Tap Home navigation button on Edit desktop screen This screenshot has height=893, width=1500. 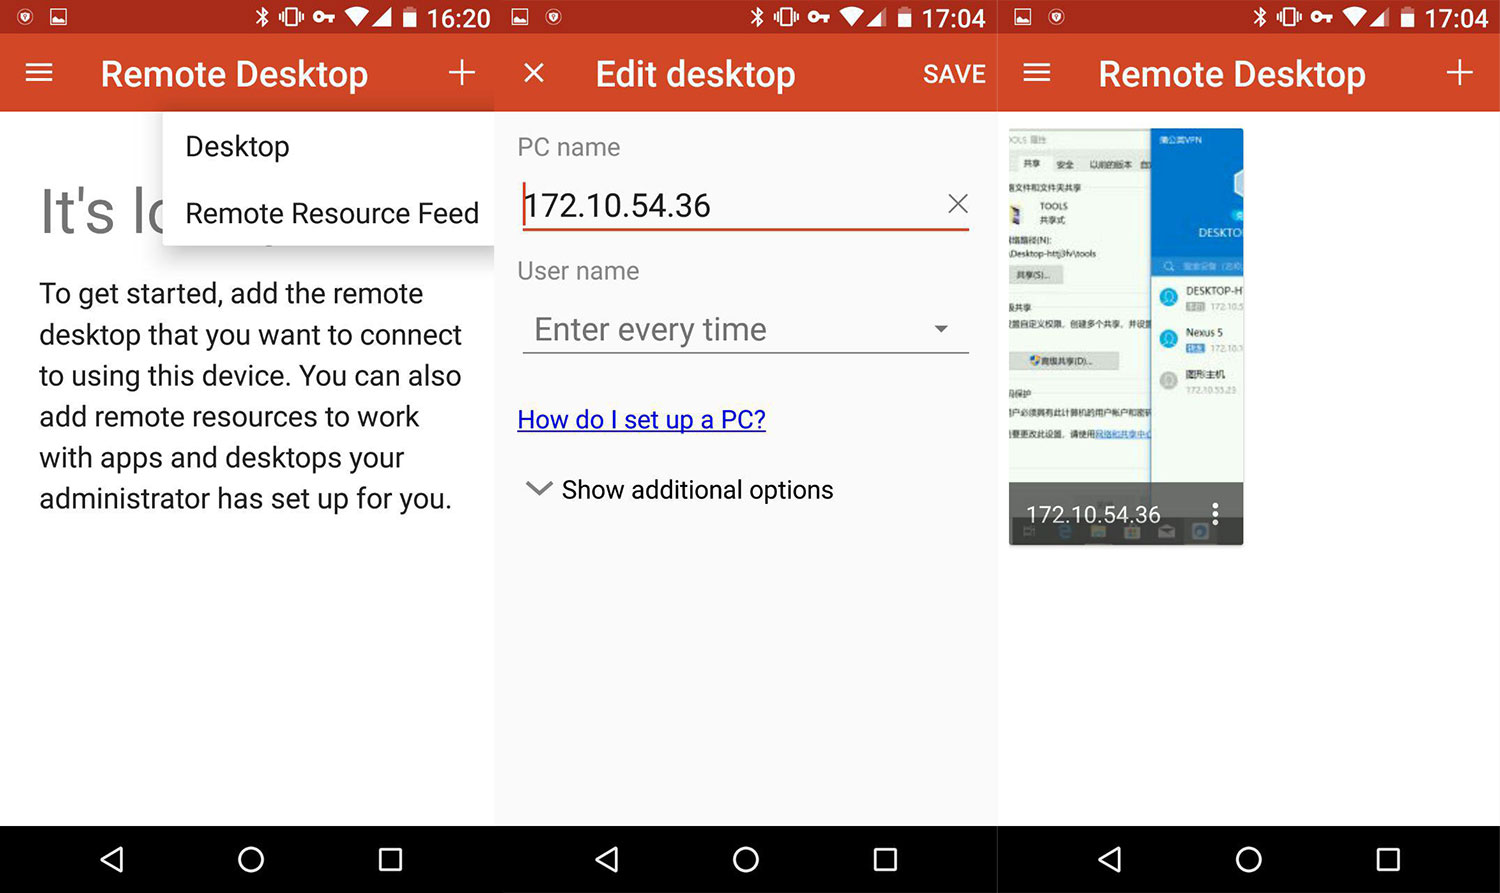coord(746,859)
